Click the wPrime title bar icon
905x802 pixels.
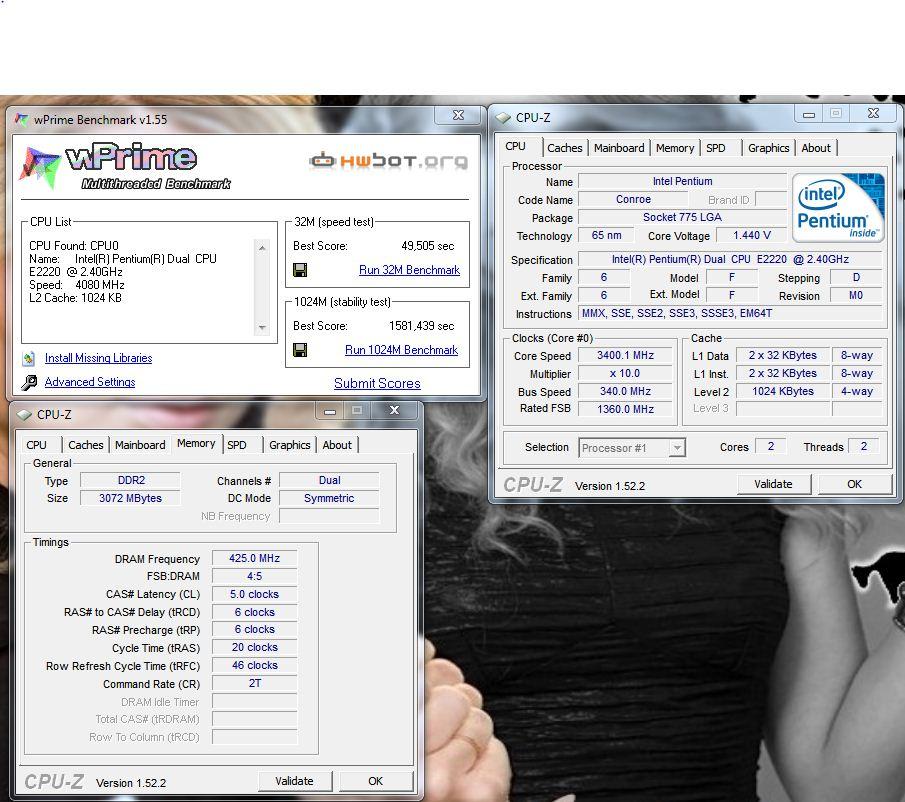tap(21, 119)
